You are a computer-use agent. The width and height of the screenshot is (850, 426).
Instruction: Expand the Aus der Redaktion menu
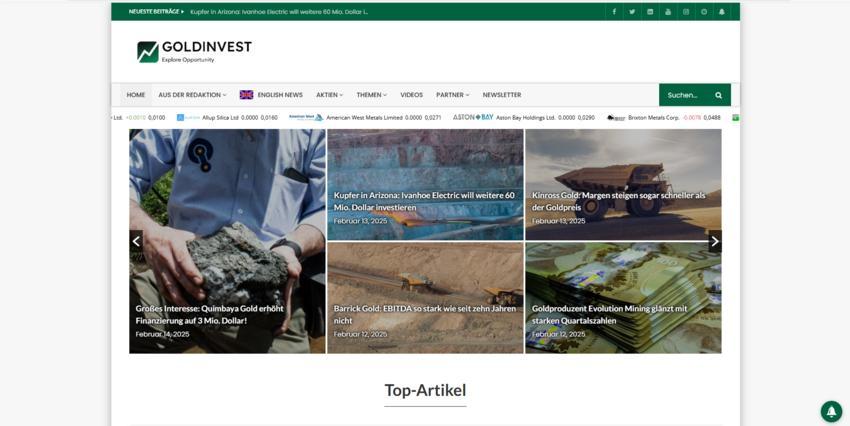(192, 95)
